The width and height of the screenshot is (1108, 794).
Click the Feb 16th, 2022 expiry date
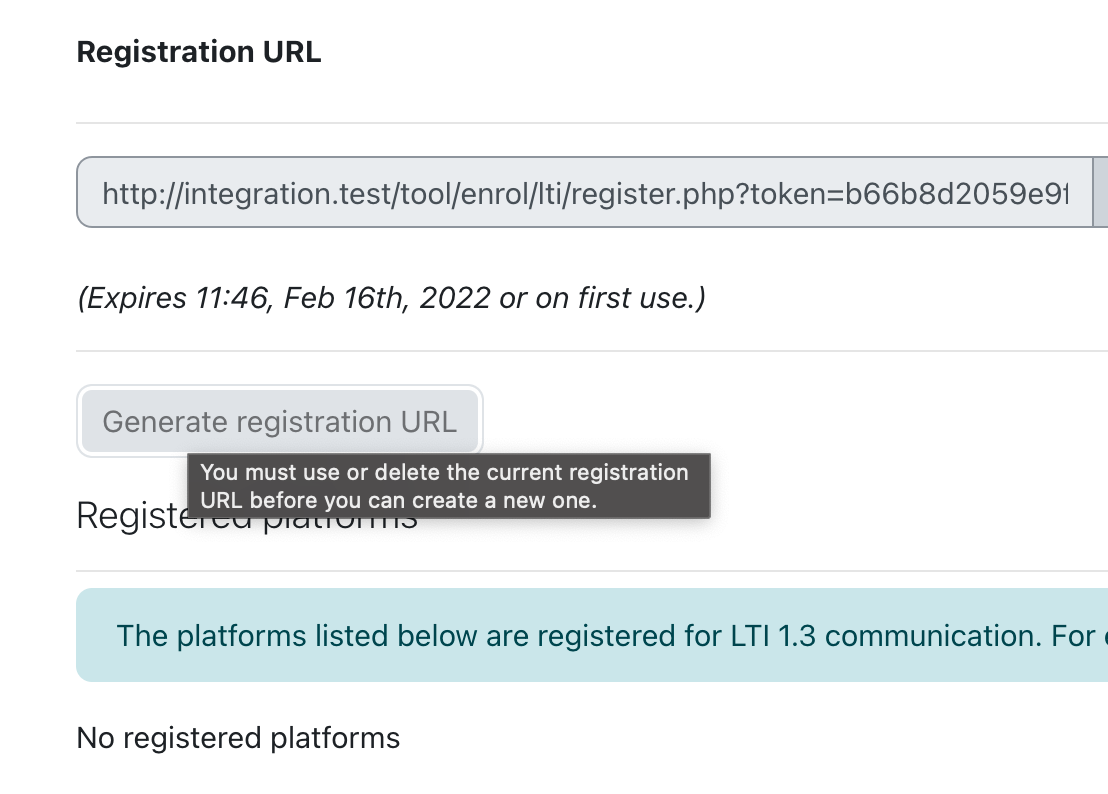pos(387,297)
